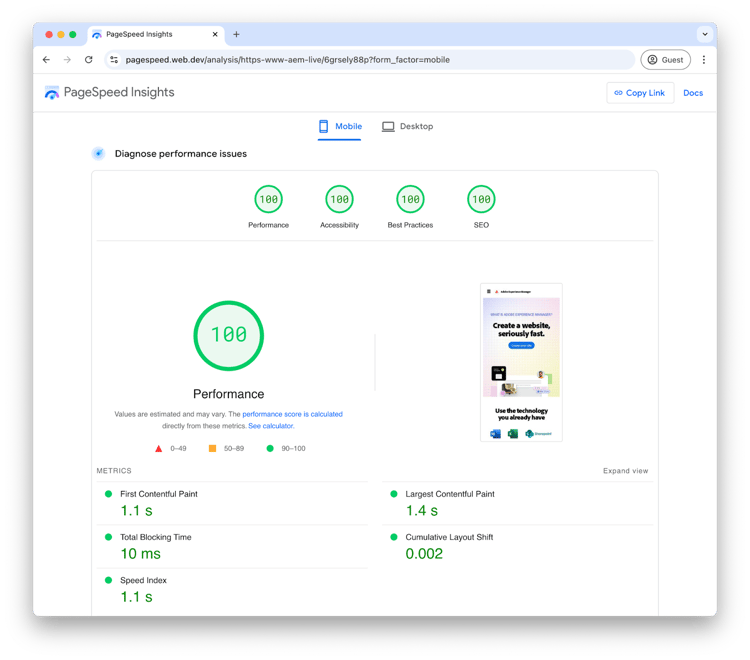Go back using the browser back arrow

pyautogui.click(x=46, y=60)
